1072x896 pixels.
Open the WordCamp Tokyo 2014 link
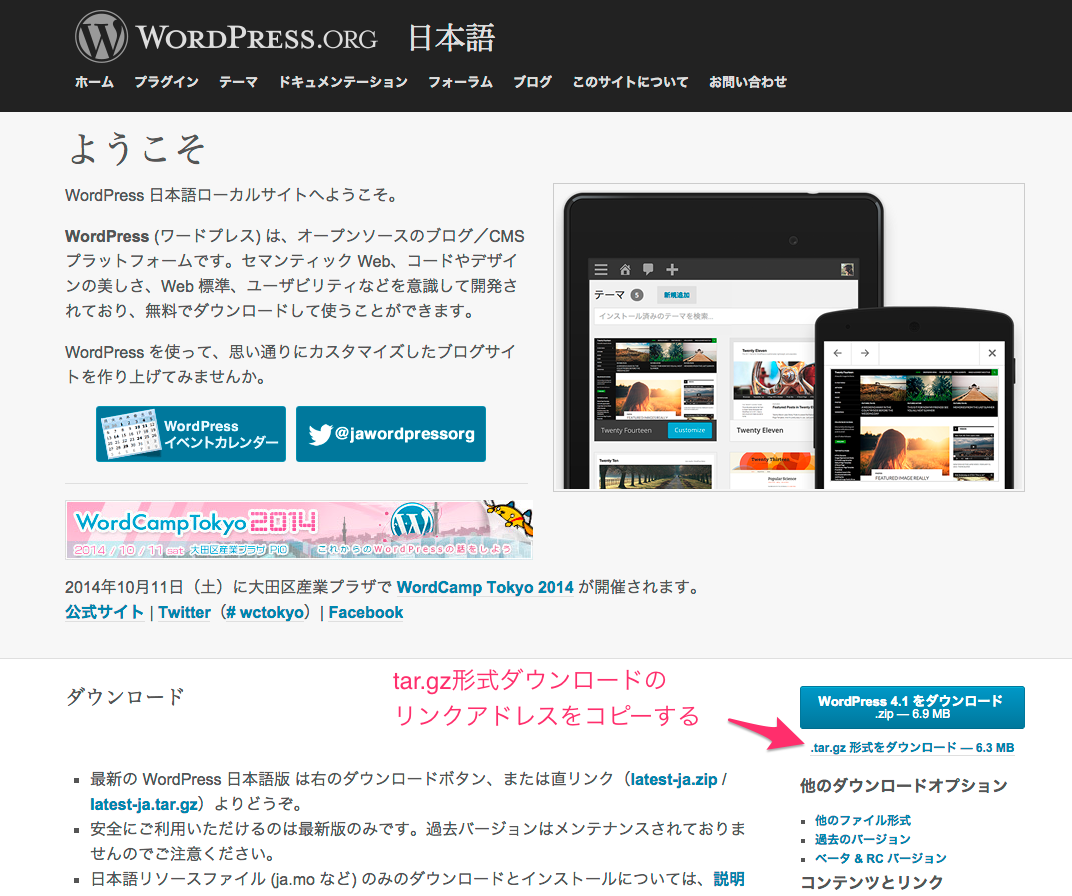[x=484, y=587]
